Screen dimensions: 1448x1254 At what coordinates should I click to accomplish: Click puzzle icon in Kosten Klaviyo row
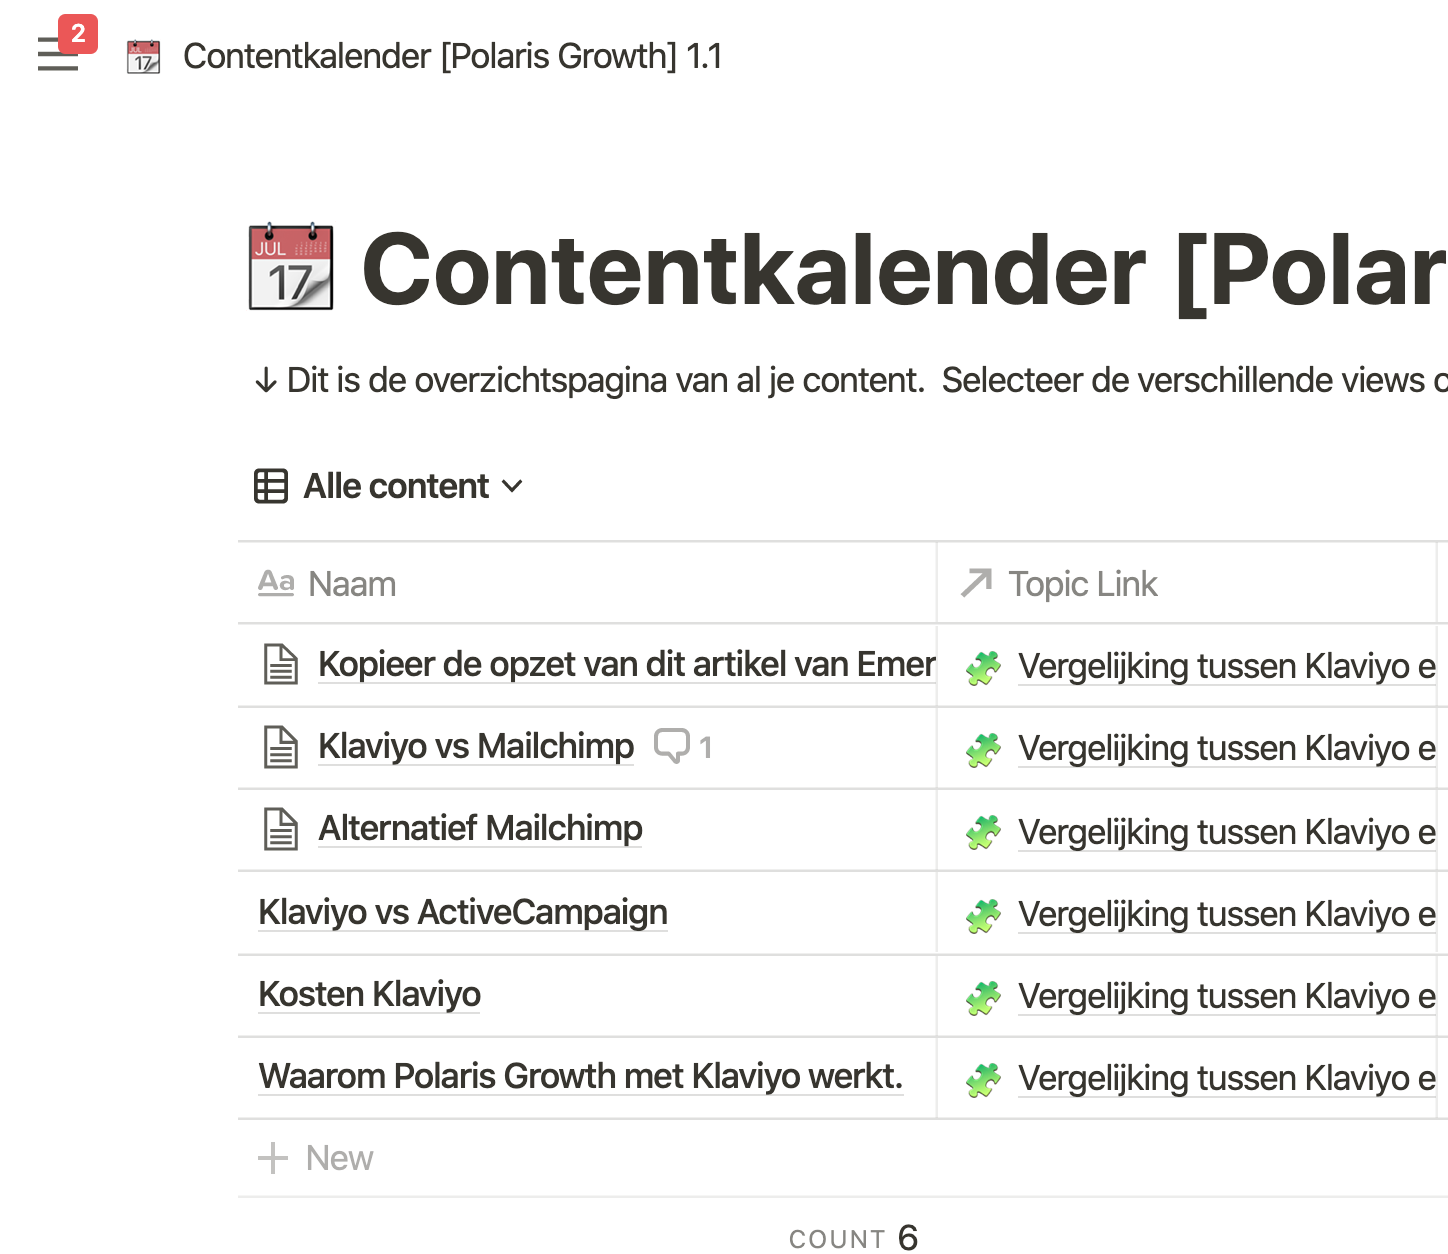click(x=984, y=996)
